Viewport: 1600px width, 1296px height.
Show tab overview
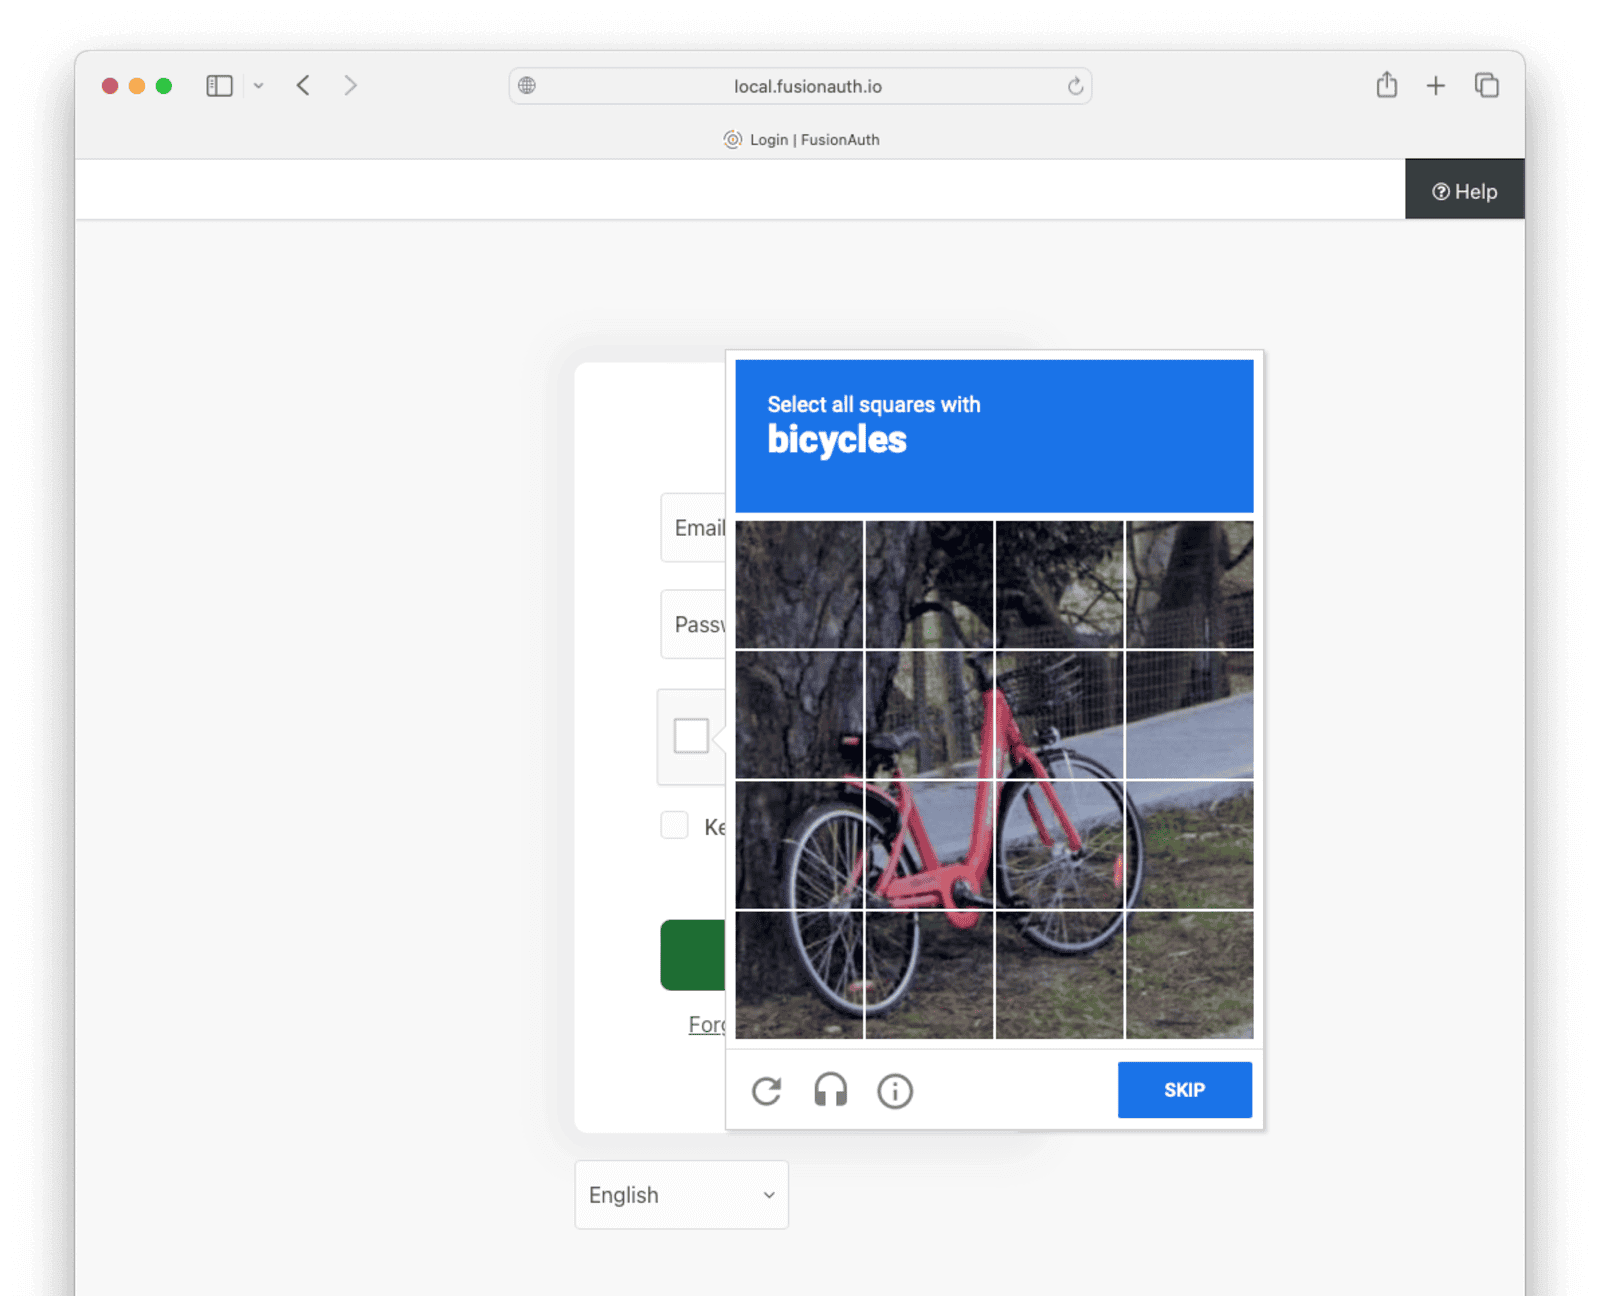[x=1487, y=86]
